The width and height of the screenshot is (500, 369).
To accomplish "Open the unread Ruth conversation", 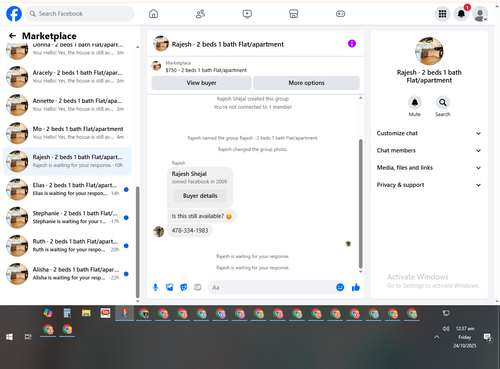I will pyautogui.click(x=67, y=245).
